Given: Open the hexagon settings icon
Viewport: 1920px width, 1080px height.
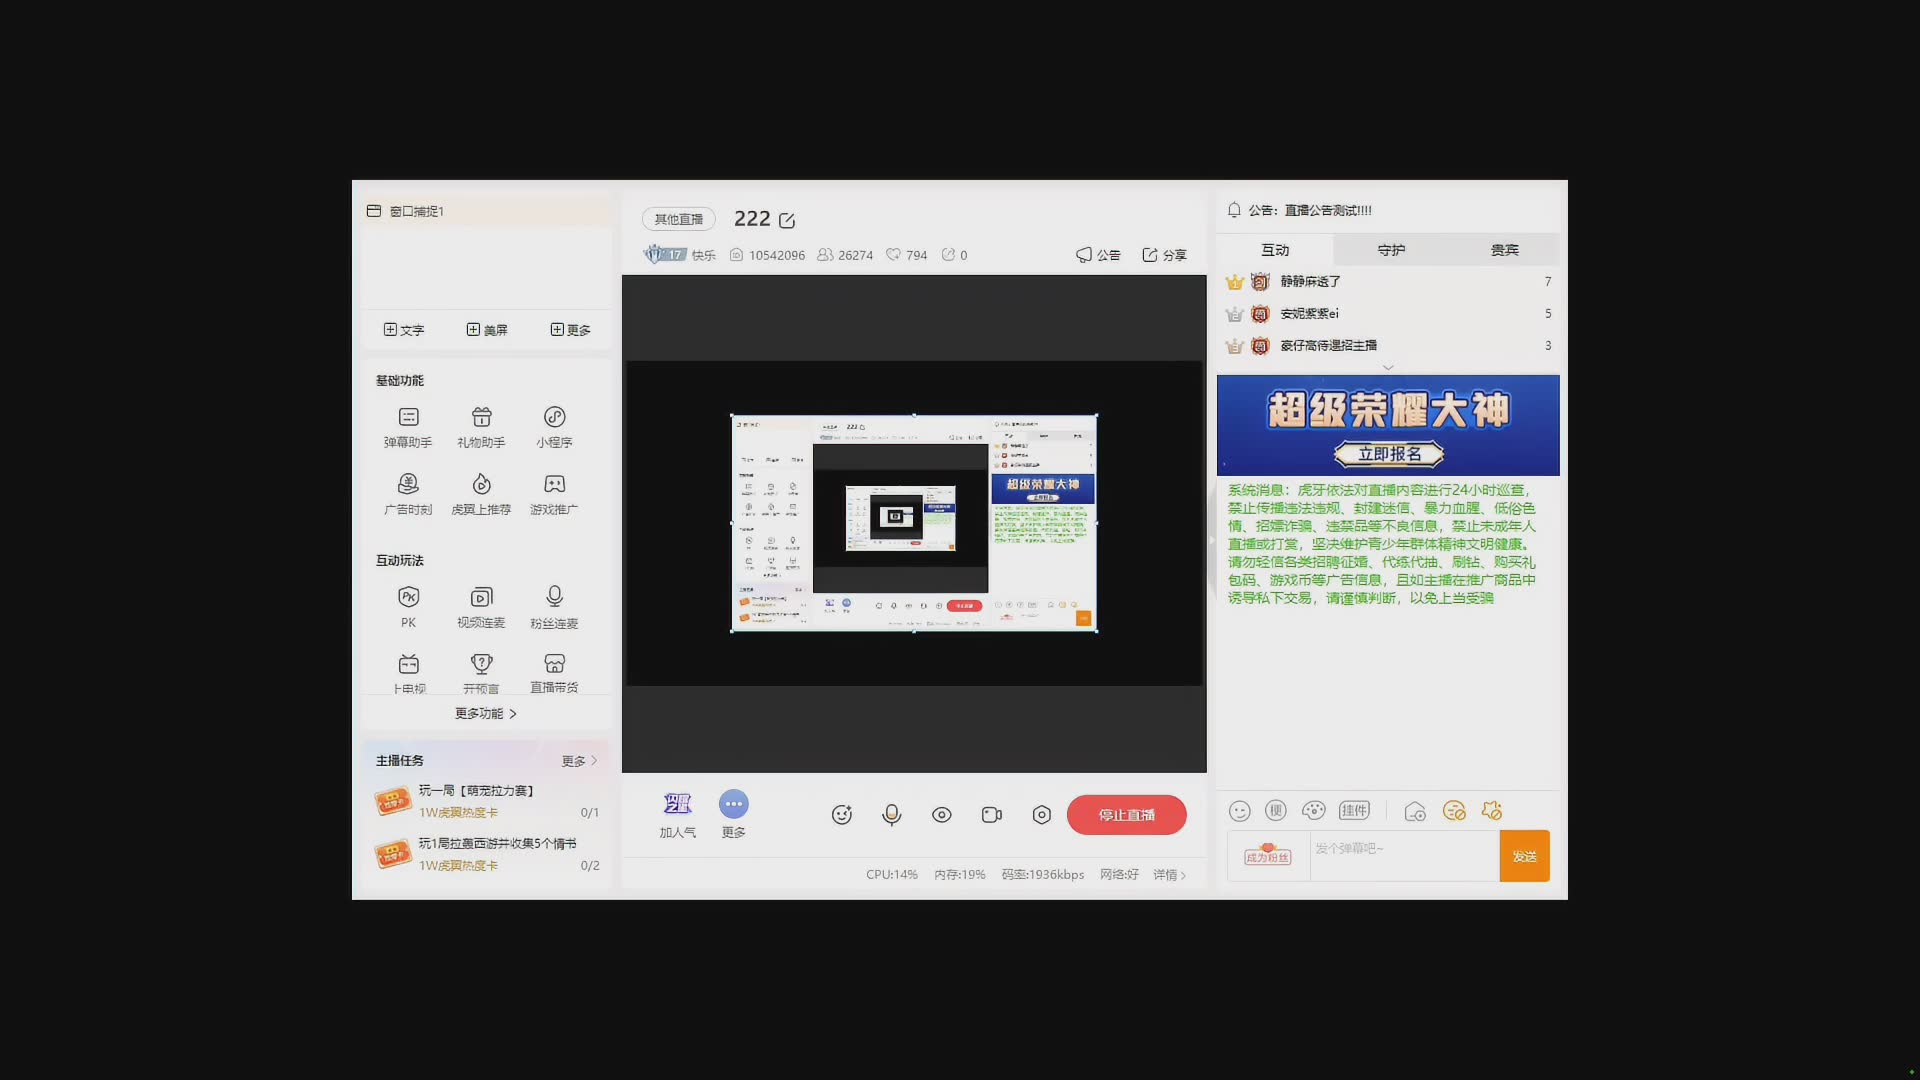Looking at the screenshot, I should tap(1042, 815).
